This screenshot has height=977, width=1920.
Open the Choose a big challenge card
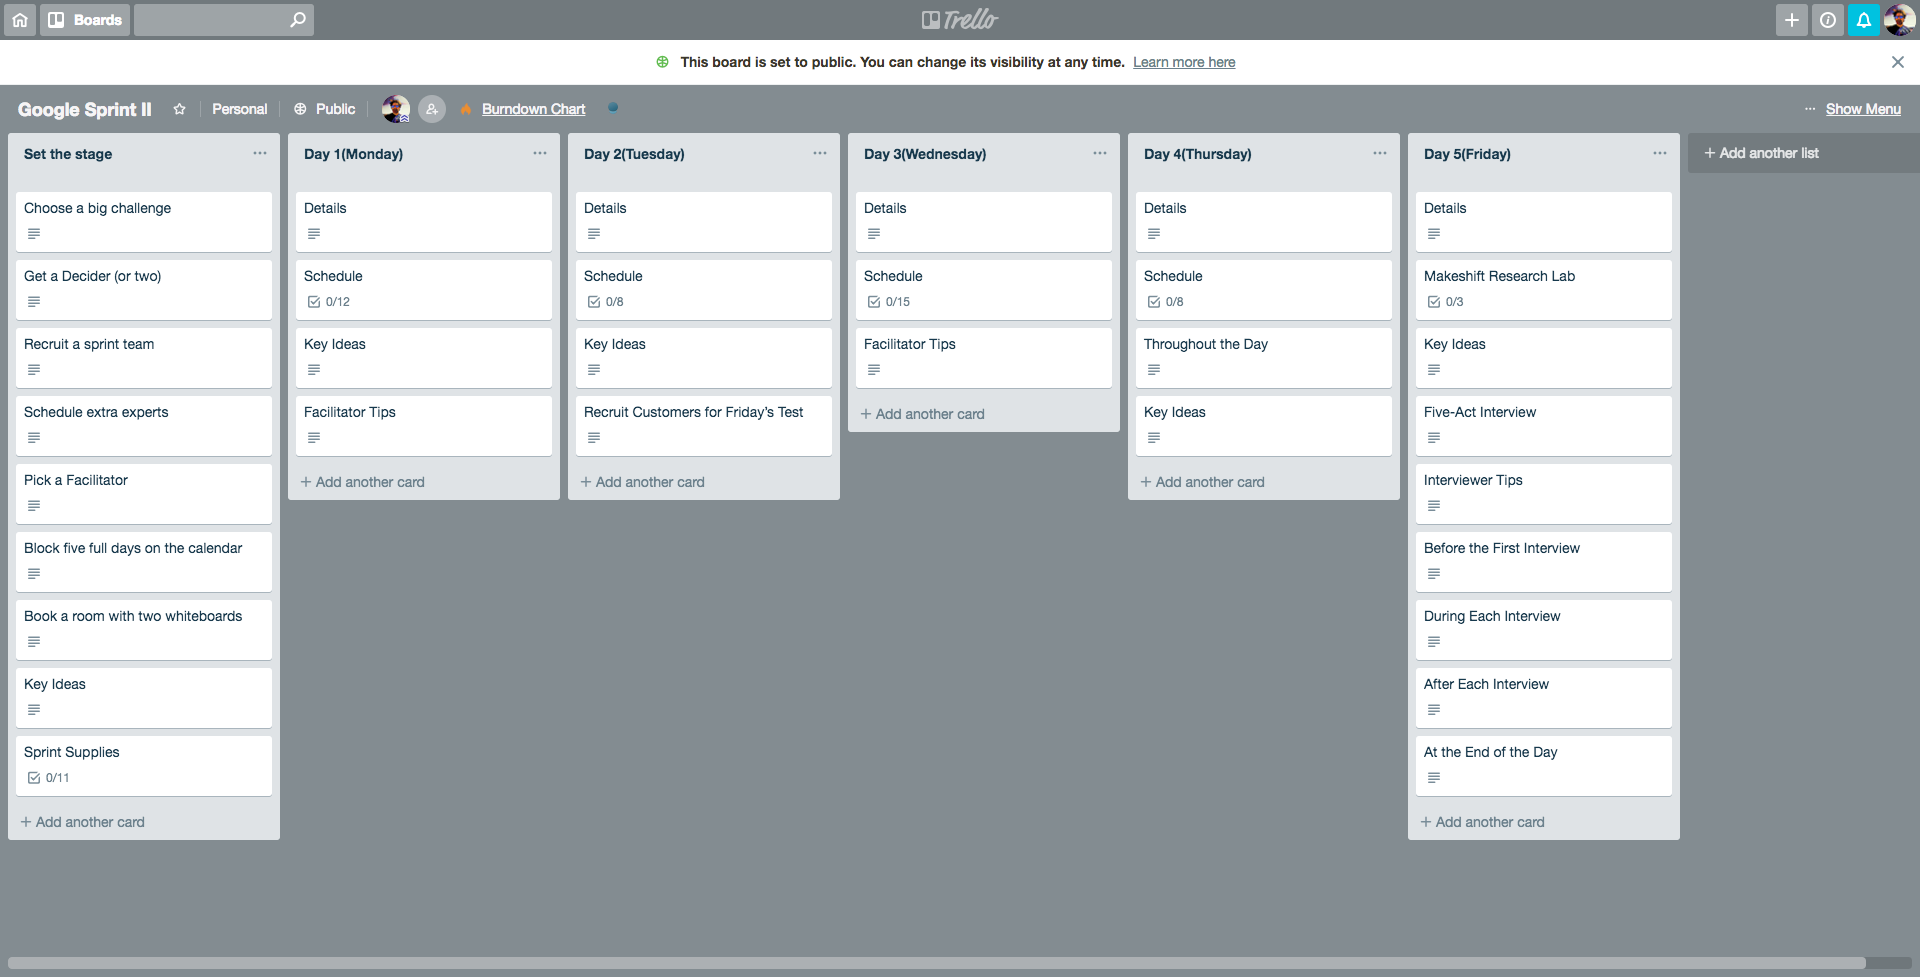[144, 221]
